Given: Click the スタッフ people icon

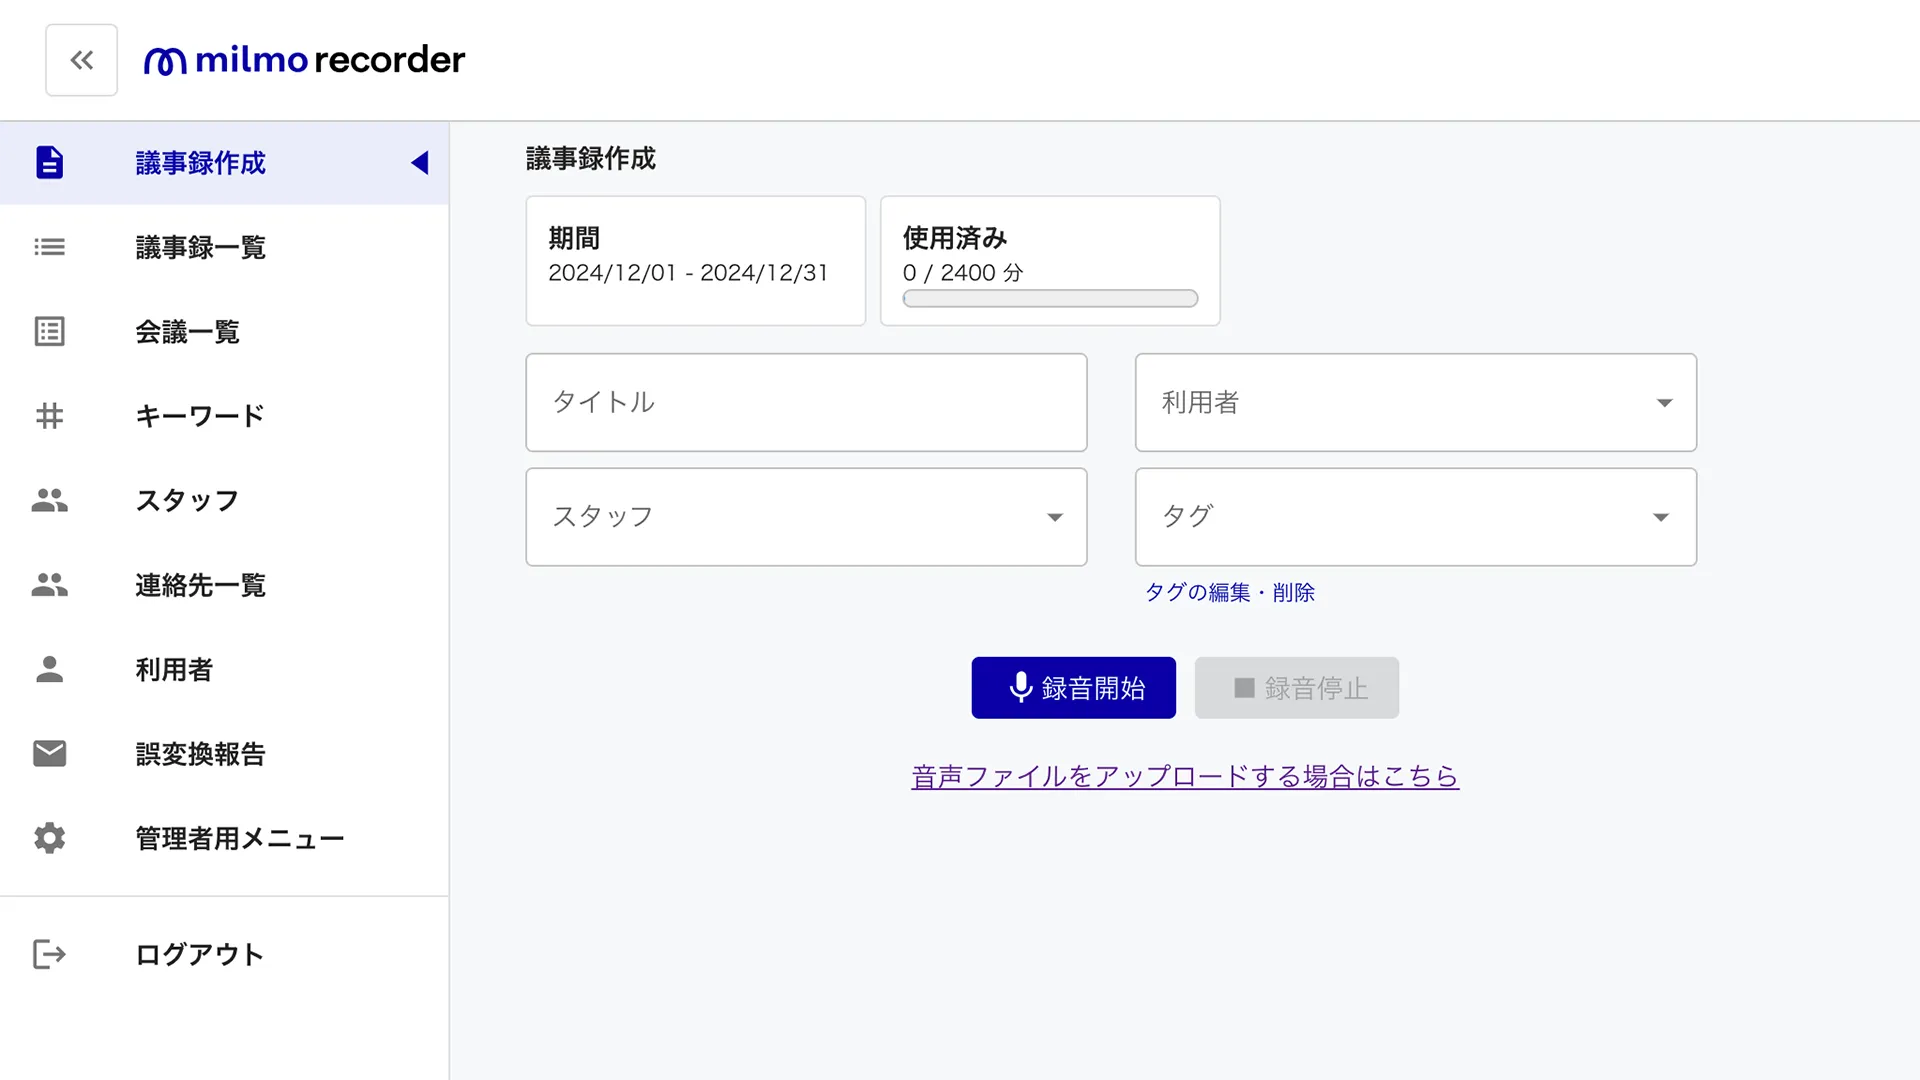Looking at the screenshot, I should [x=49, y=500].
